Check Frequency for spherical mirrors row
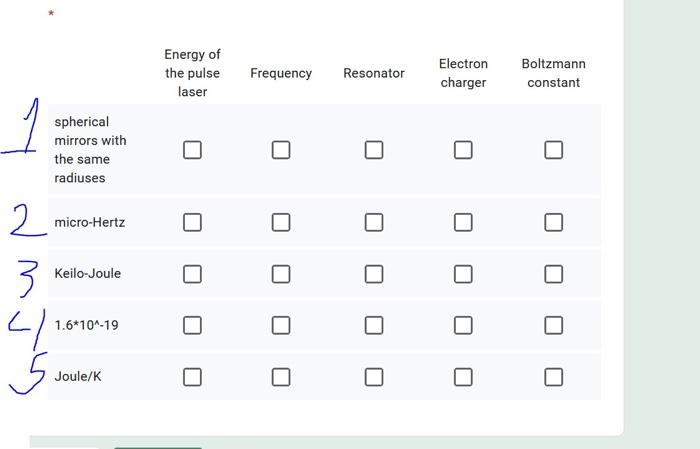This screenshot has height=449, width=700. coord(281,150)
